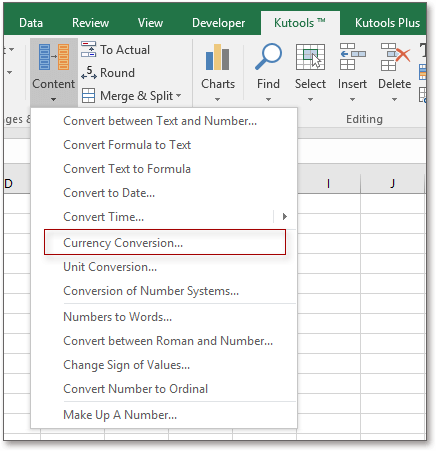Image resolution: width=436 pixels, height=451 pixels.
Task: Click the To Actual icon
Action: [x=88, y=49]
